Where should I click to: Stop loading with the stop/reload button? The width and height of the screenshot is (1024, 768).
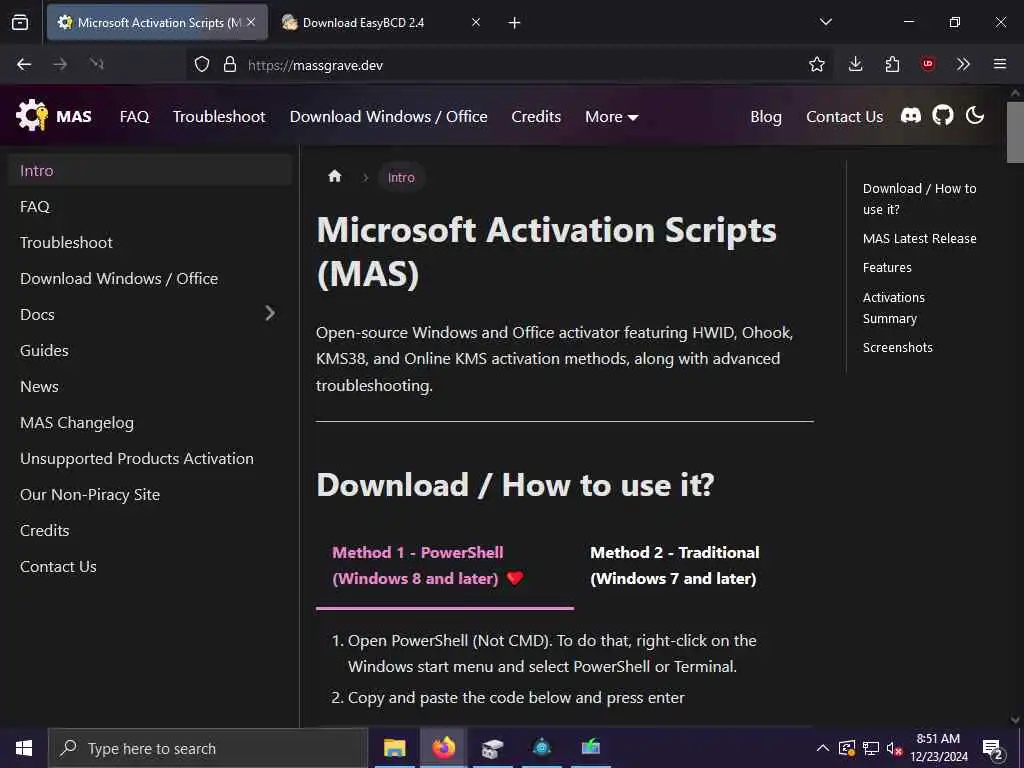coord(97,64)
